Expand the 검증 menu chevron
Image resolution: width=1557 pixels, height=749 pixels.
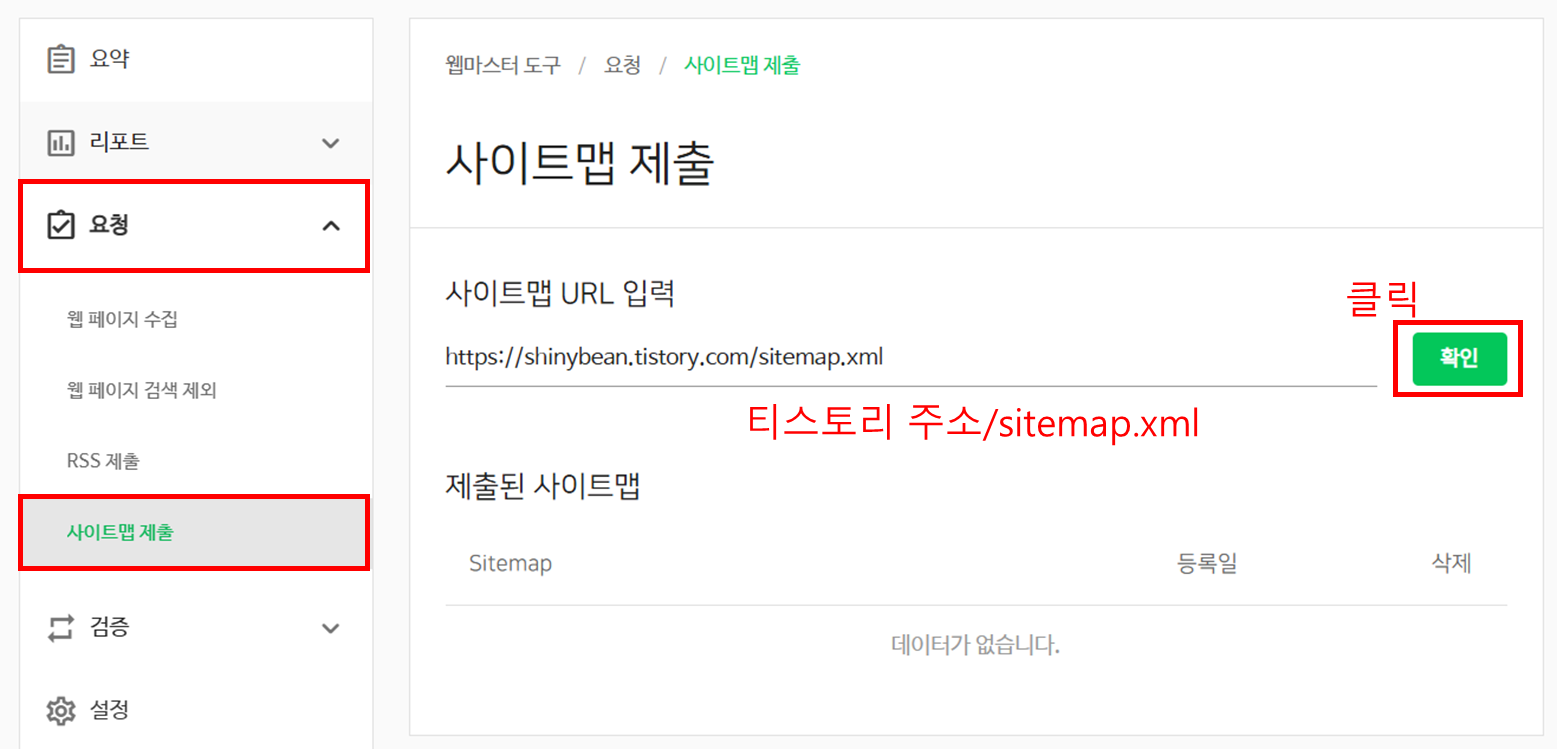click(331, 629)
